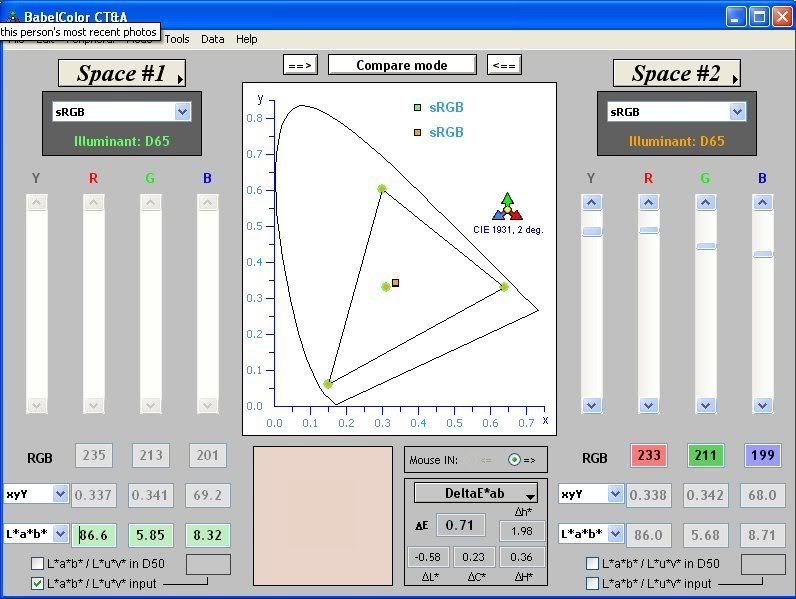Enable L*a*b* / L*u*v* in D50 for Space #1
Image resolution: width=796 pixels, height=599 pixels.
click(38, 564)
